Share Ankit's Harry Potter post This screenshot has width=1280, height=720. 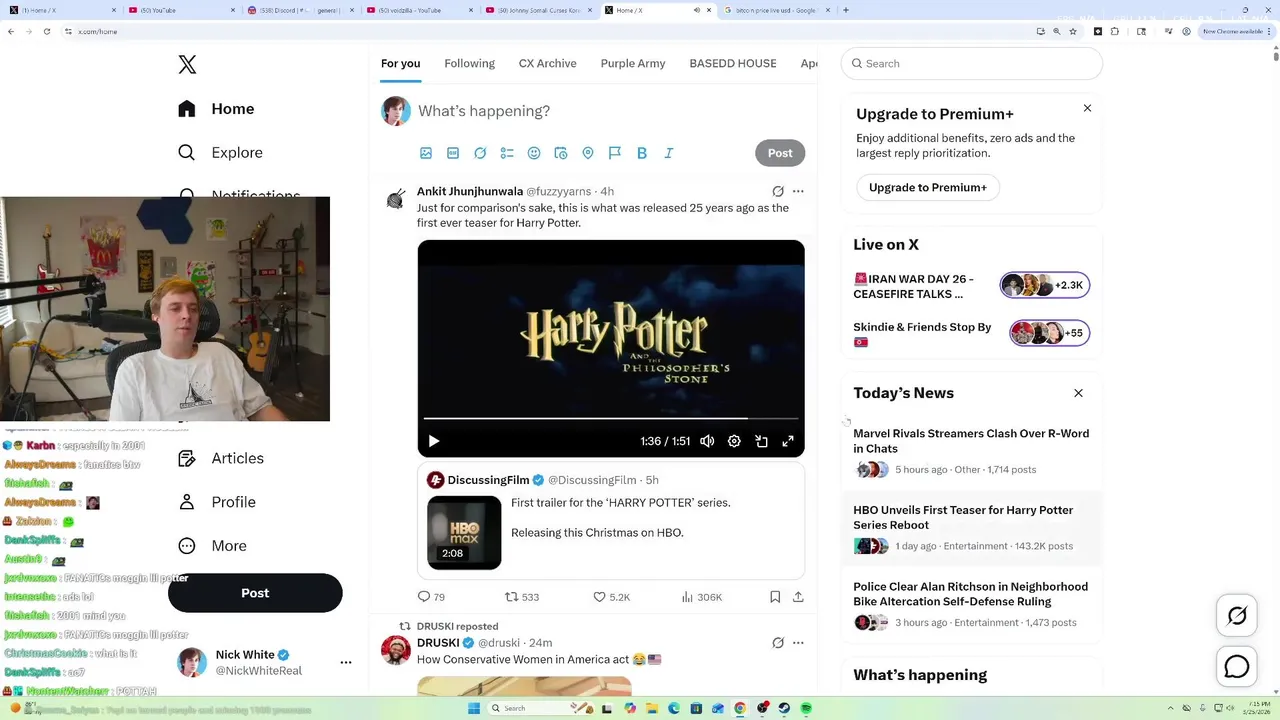pos(798,597)
